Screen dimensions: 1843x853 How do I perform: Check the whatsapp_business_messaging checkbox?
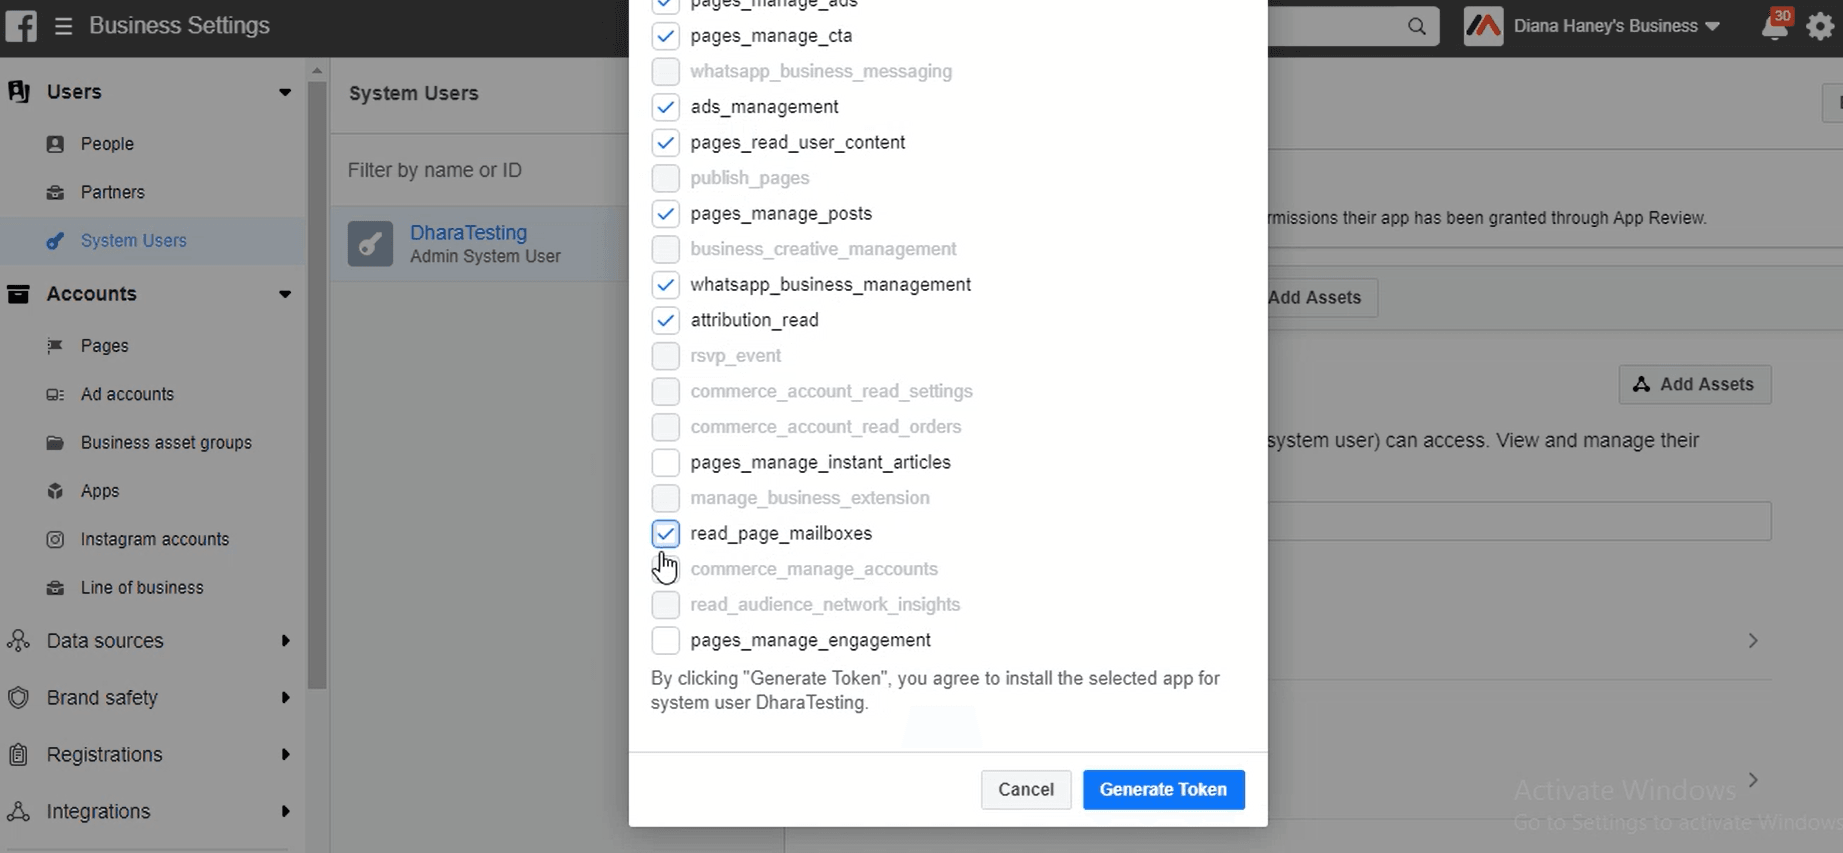665,72
